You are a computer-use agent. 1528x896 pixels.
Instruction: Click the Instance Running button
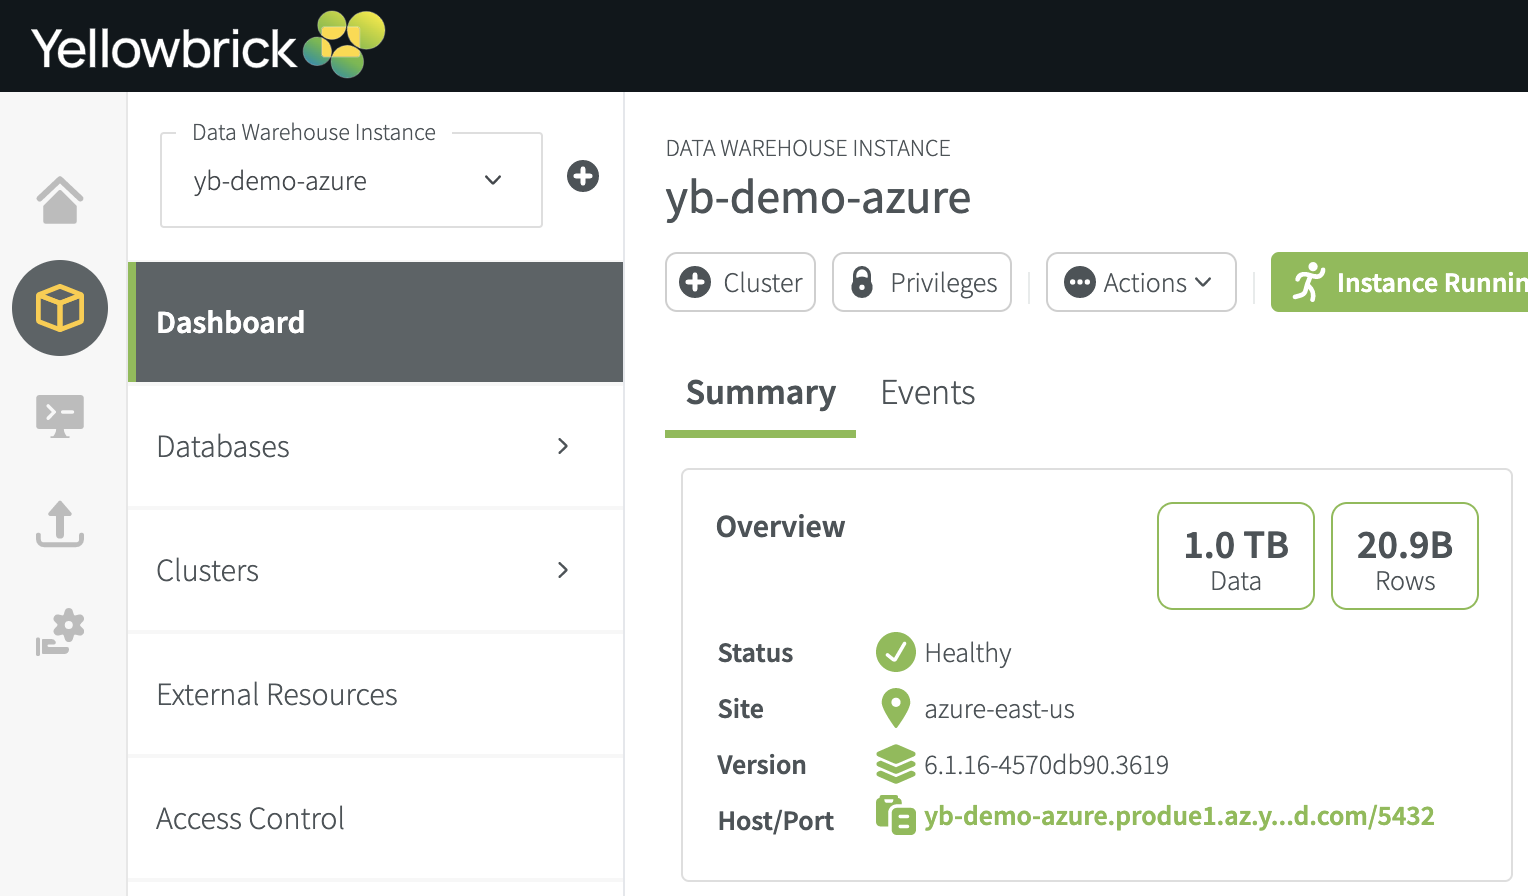pos(1400,282)
